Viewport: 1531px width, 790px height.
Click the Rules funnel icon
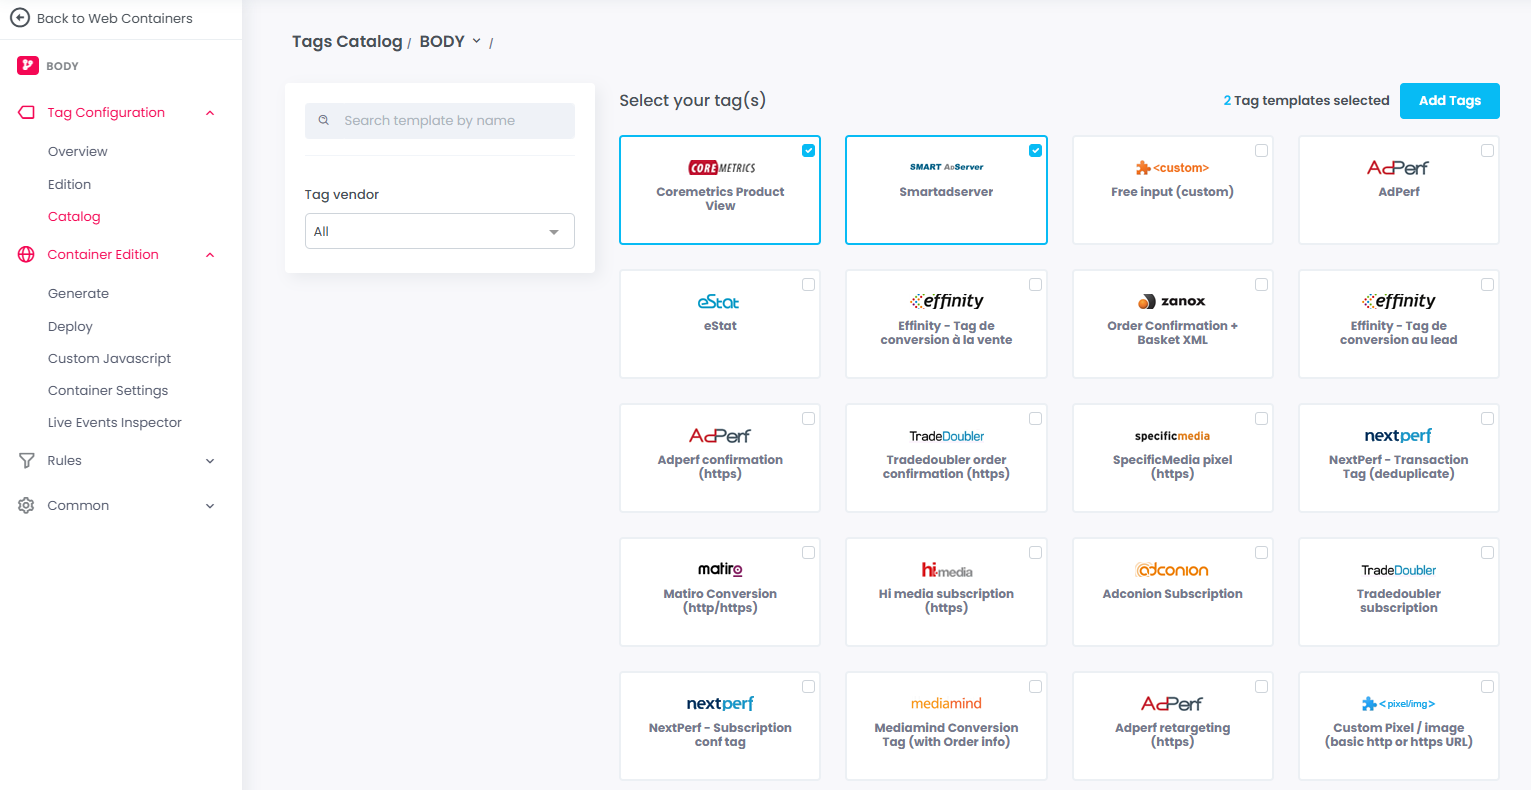click(27, 461)
